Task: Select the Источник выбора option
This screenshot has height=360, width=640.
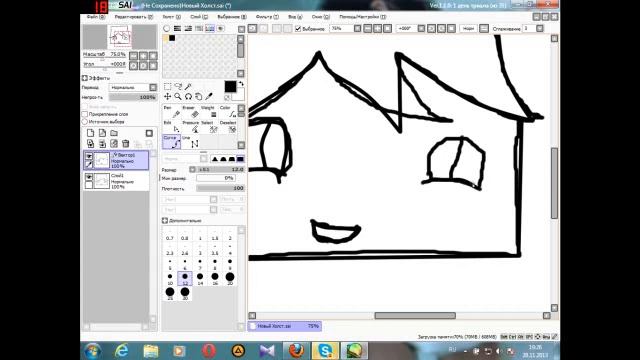Action: pos(85,122)
